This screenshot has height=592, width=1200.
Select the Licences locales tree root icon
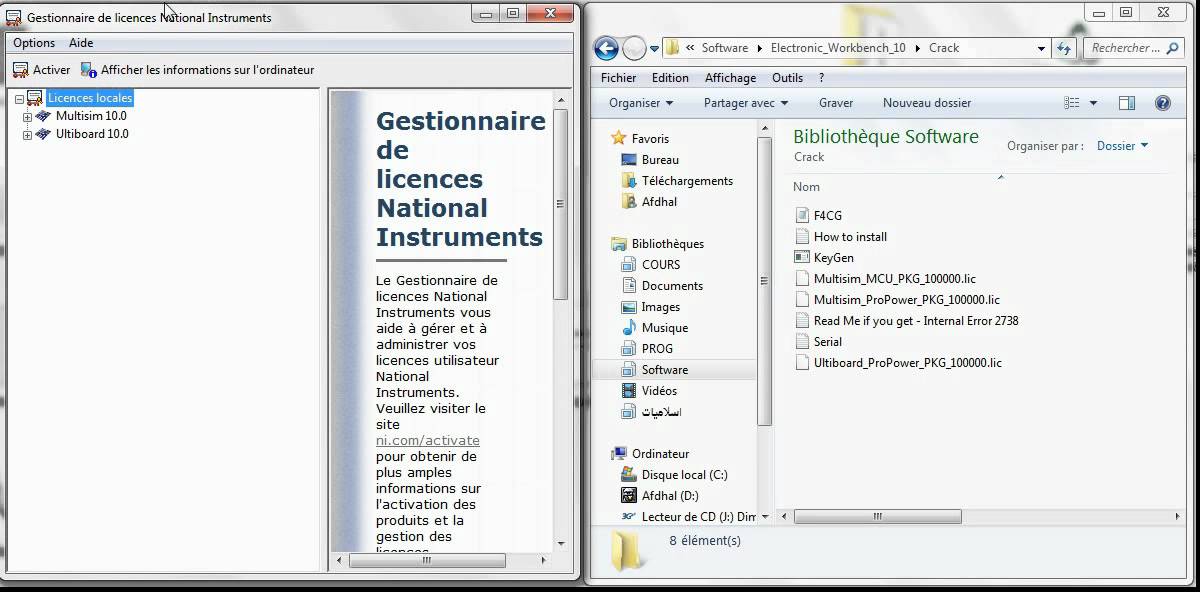coord(36,98)
